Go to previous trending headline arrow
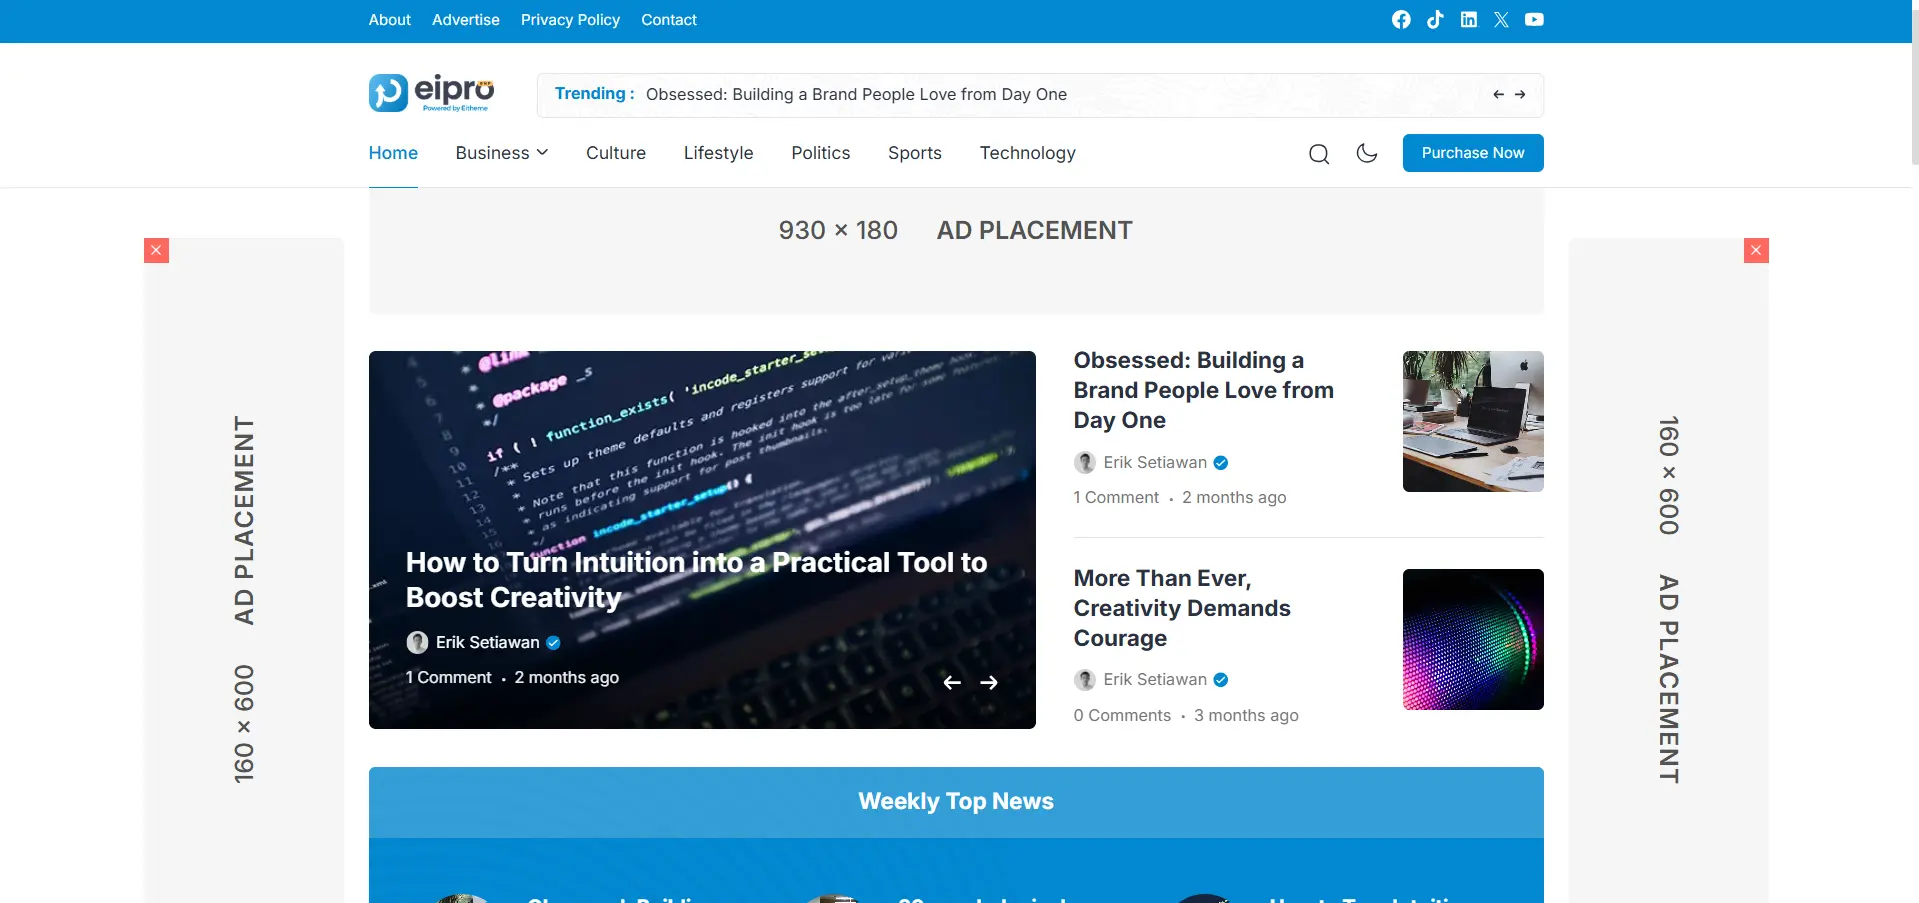This screenshot has height=903, width=1919. [1498, 95]
